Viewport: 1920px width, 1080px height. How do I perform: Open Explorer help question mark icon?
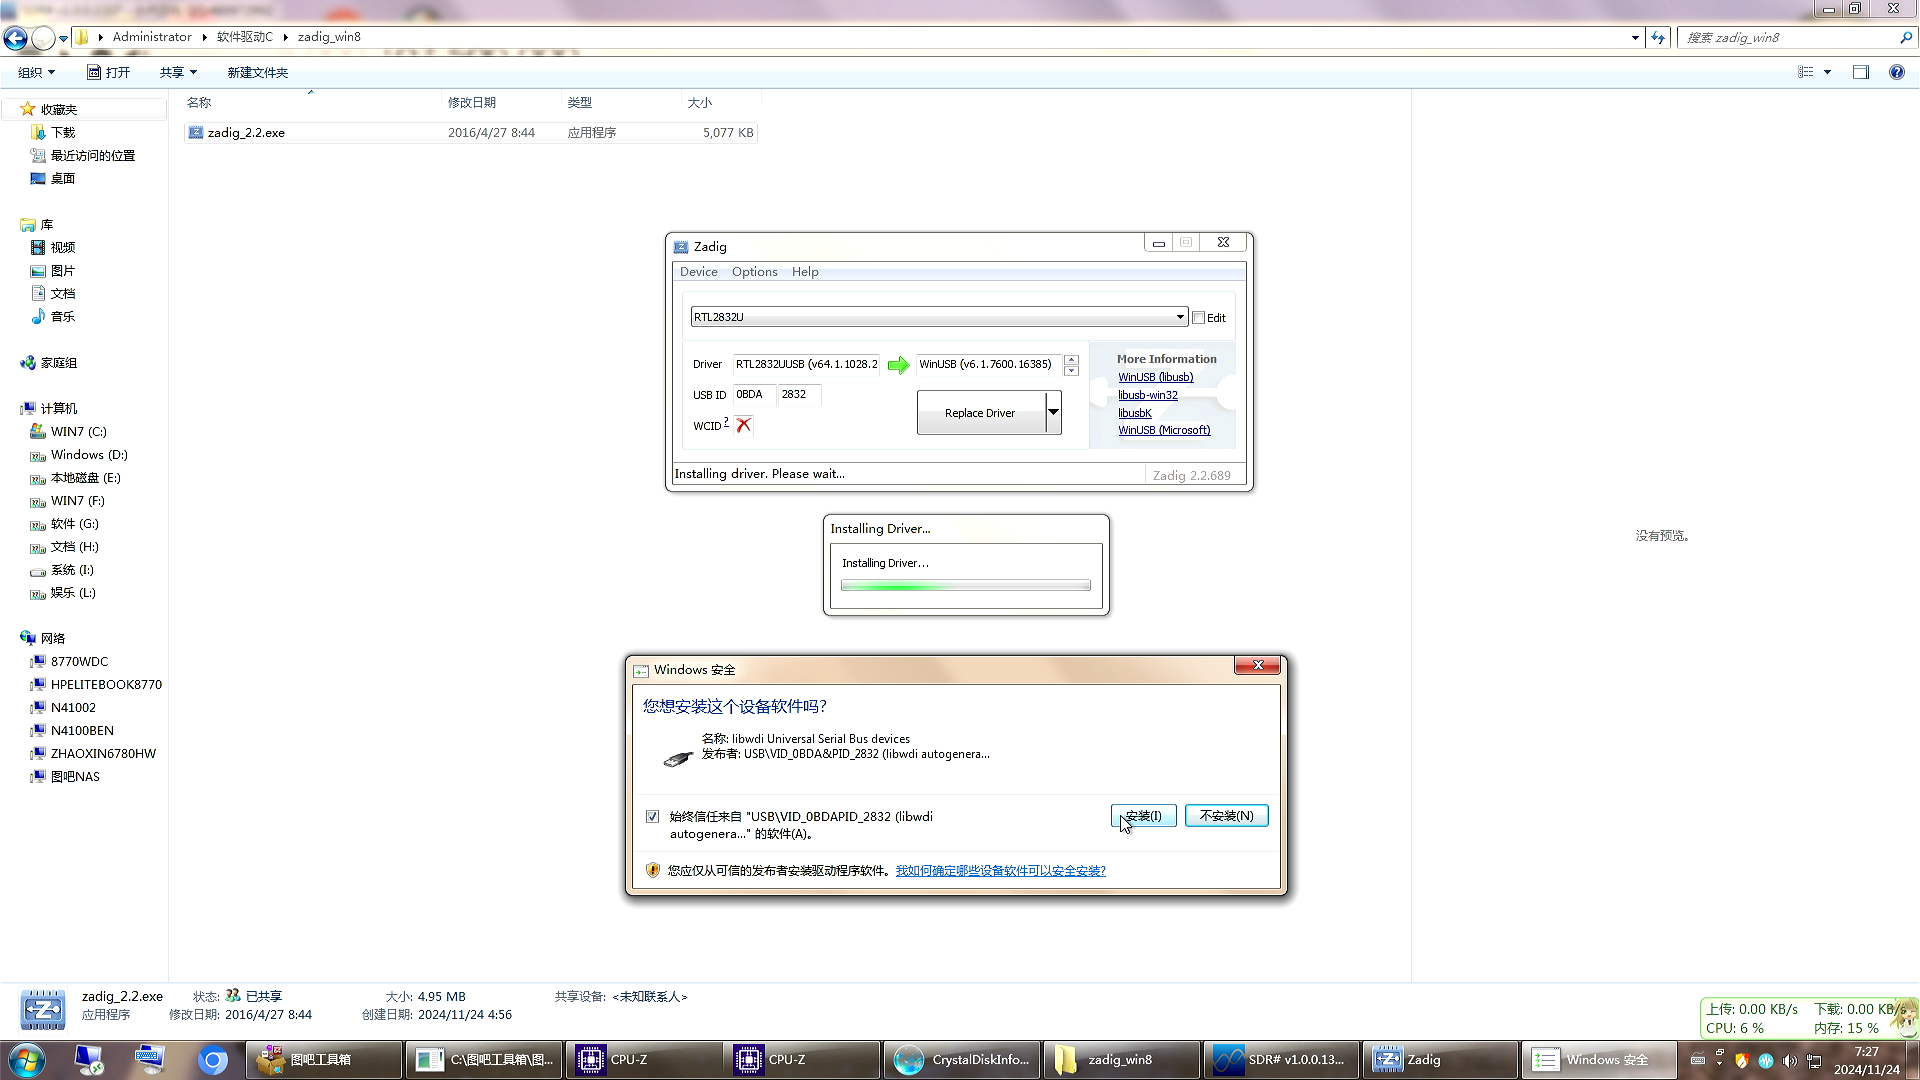click(1897, 72)
